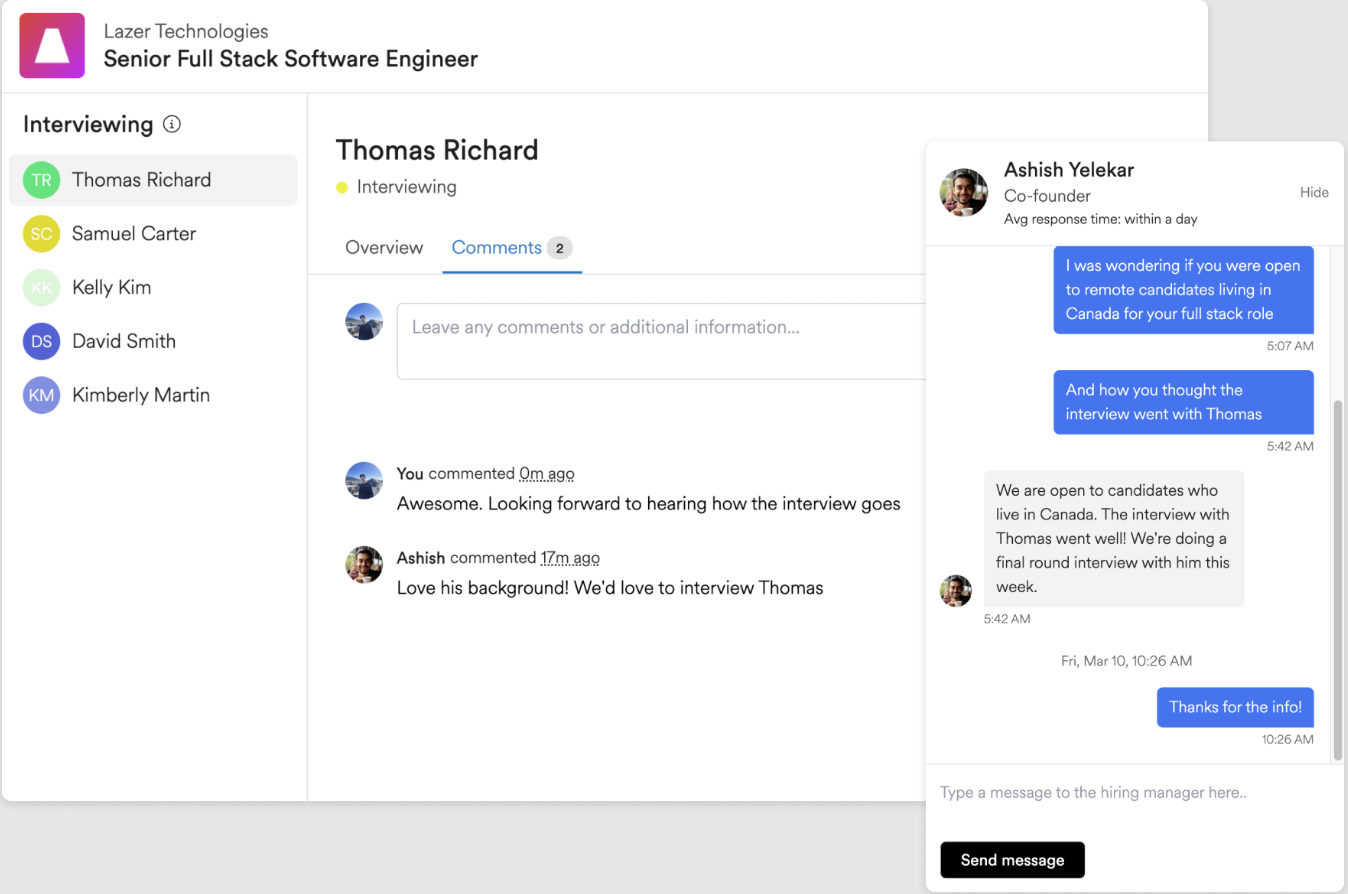Click Ashish Yelekar's profile photo in chat header
Screen dimensions: 1348x894
click(964, 192)
